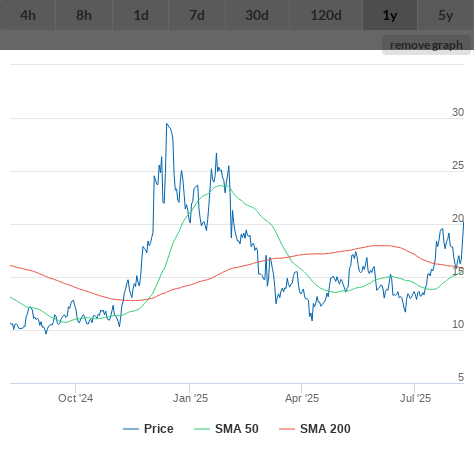Select the 1y time range tab

[390, 15]
